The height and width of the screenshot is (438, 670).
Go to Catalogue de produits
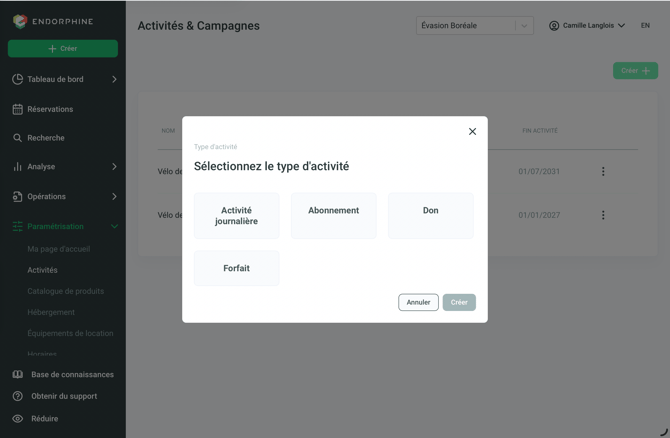[65, 291]
